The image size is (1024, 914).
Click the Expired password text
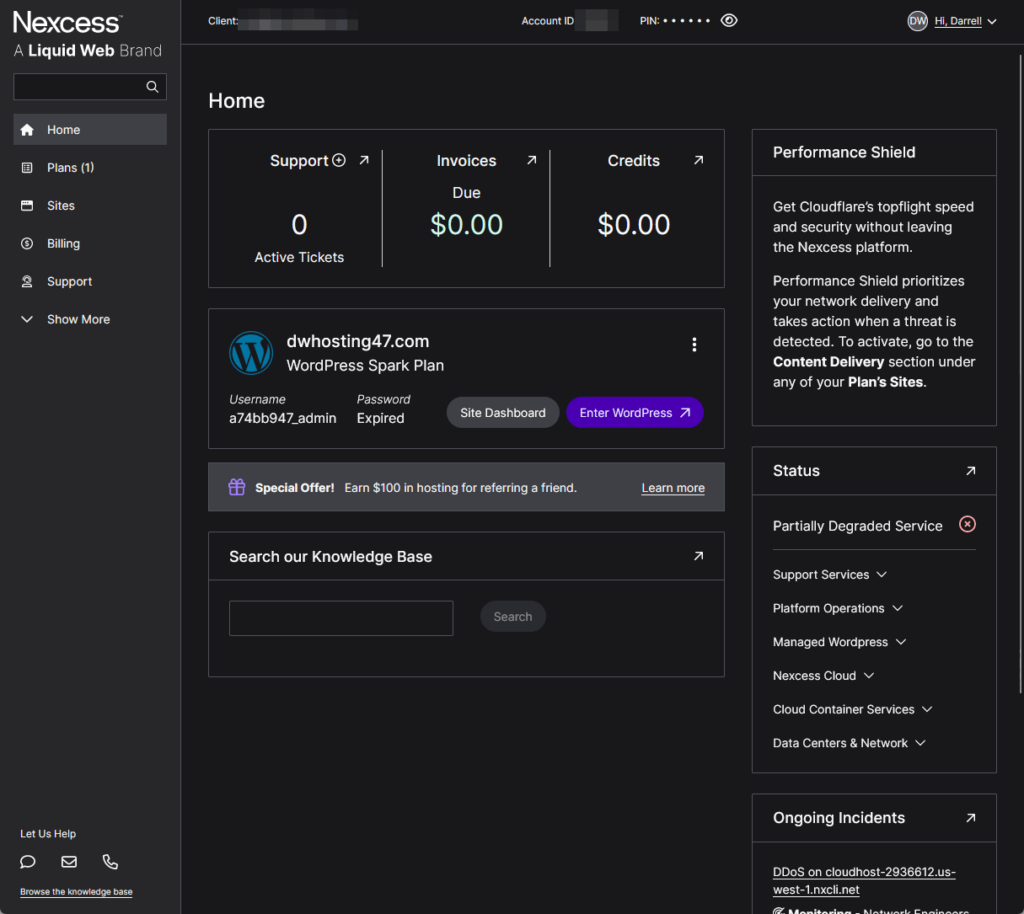click(x=381, y=418)
